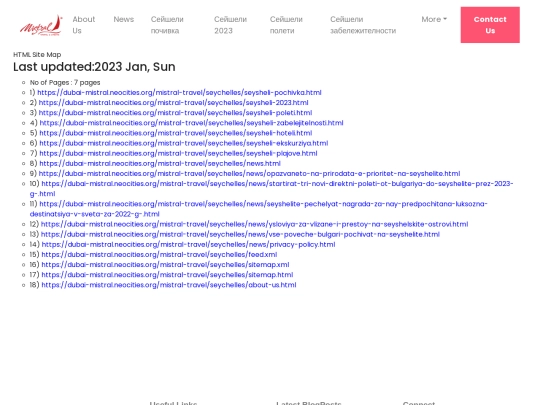The image size is (540, 405).
Task: Open the seysheli-plajove.html link
Action: [x=178, y=153]
